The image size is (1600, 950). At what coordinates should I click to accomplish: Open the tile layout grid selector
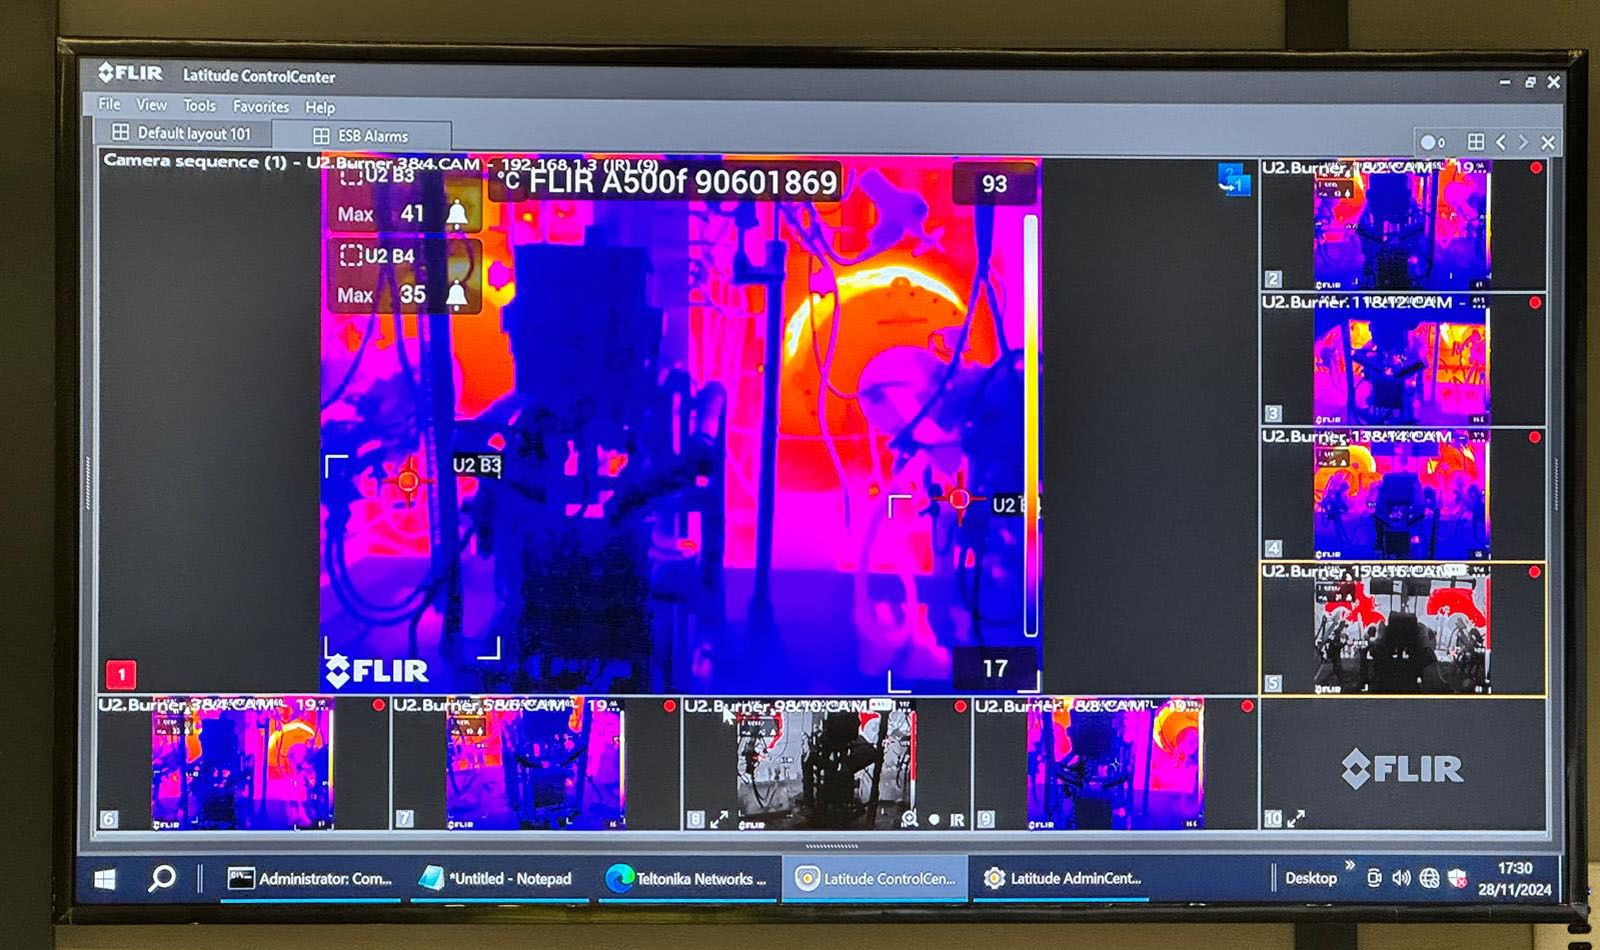(1476, 142)
